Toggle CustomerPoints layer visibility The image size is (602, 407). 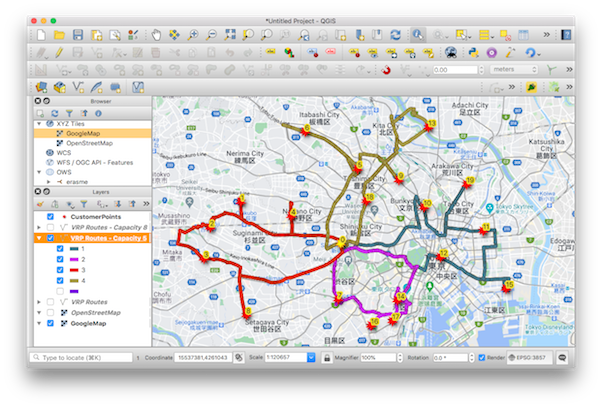pyautogui.click(x=50, y=217)
